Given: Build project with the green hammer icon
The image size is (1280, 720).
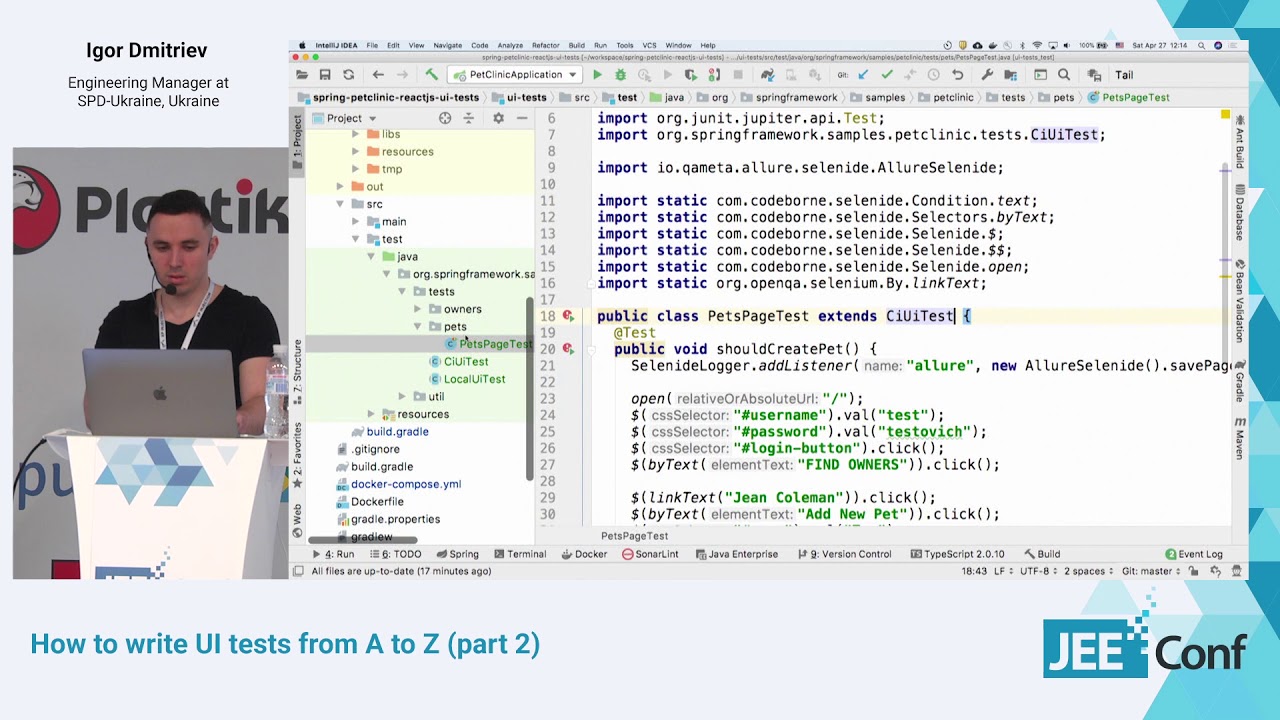Looking at the screenshot, I should click(x=431, y=75).
